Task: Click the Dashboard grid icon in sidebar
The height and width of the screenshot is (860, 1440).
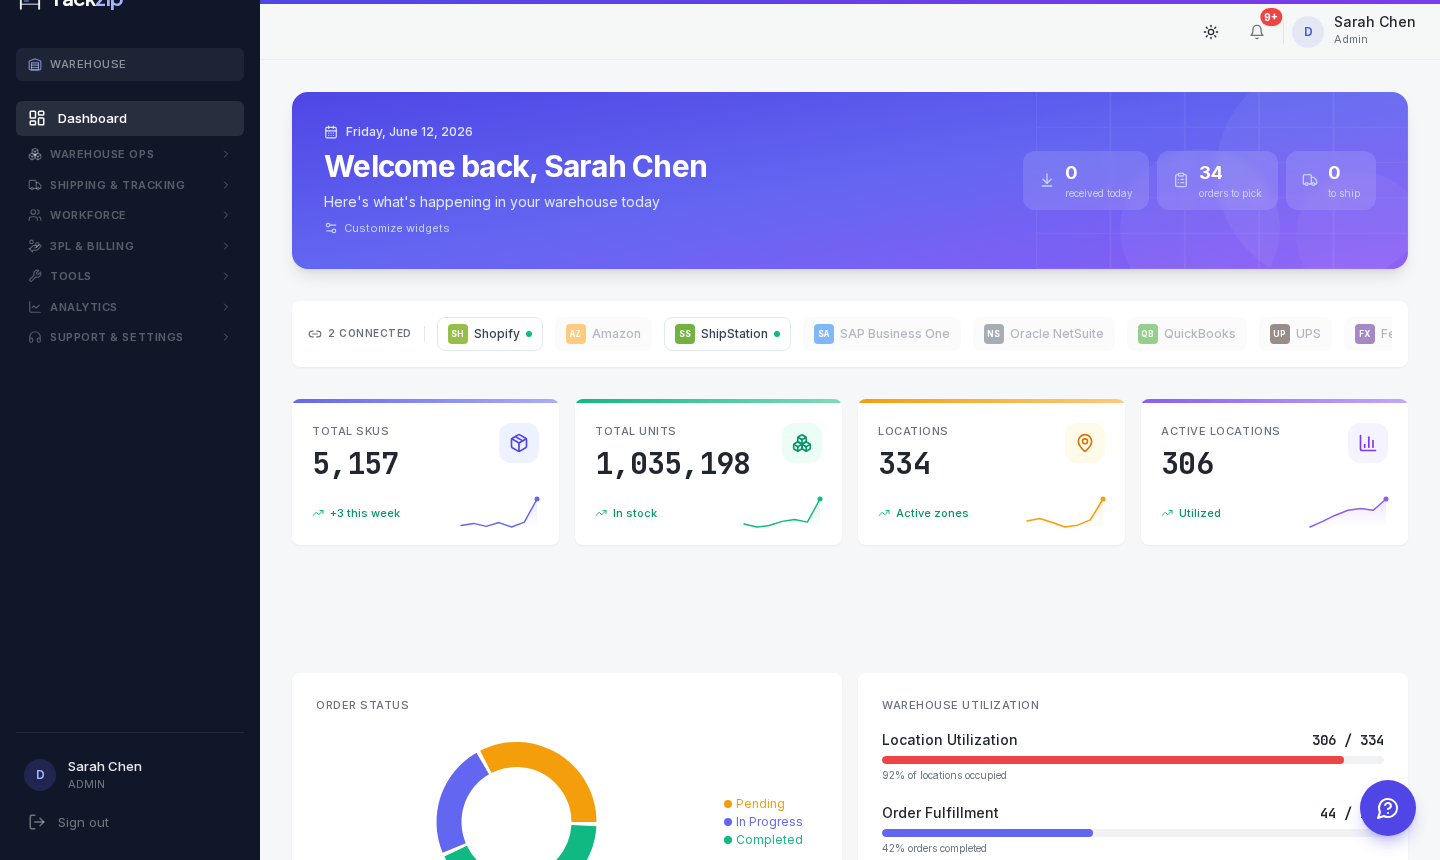Action: pyautogui.click(x=37, y=118)
